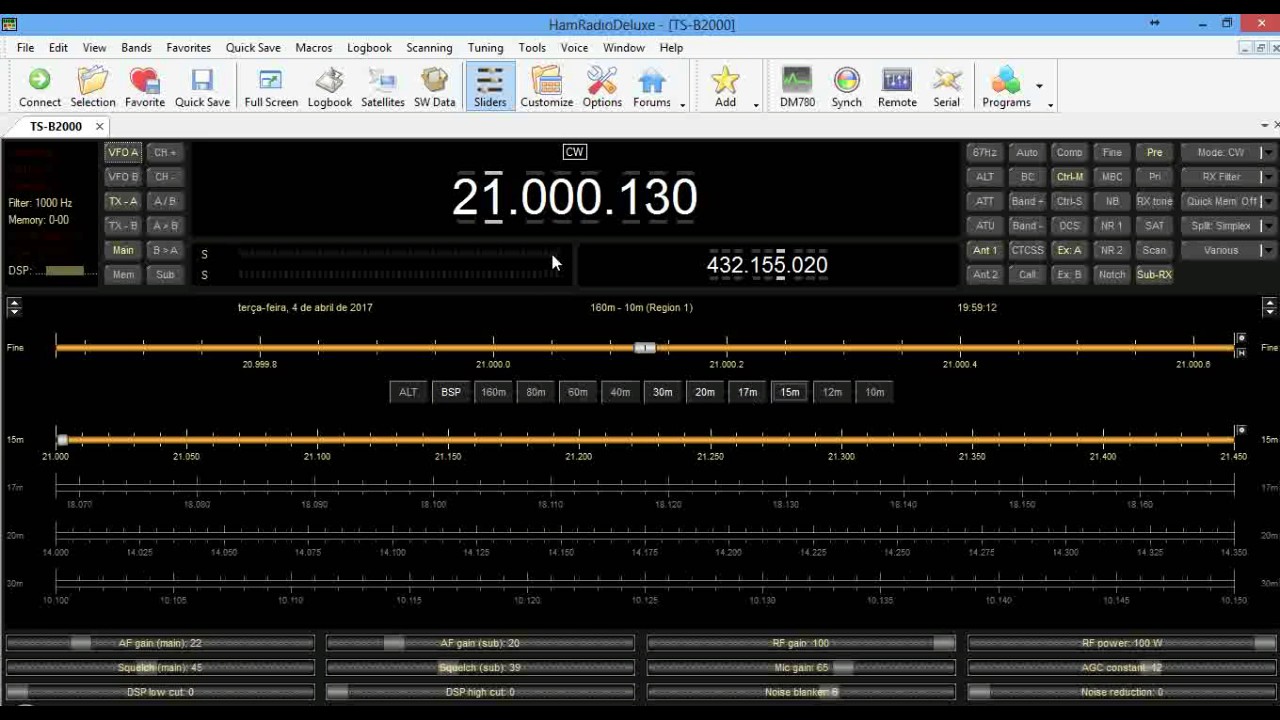Toggle the NB noise blanker button
The height and width of the screenshot is (720, 1280).
coord(1112,201)
